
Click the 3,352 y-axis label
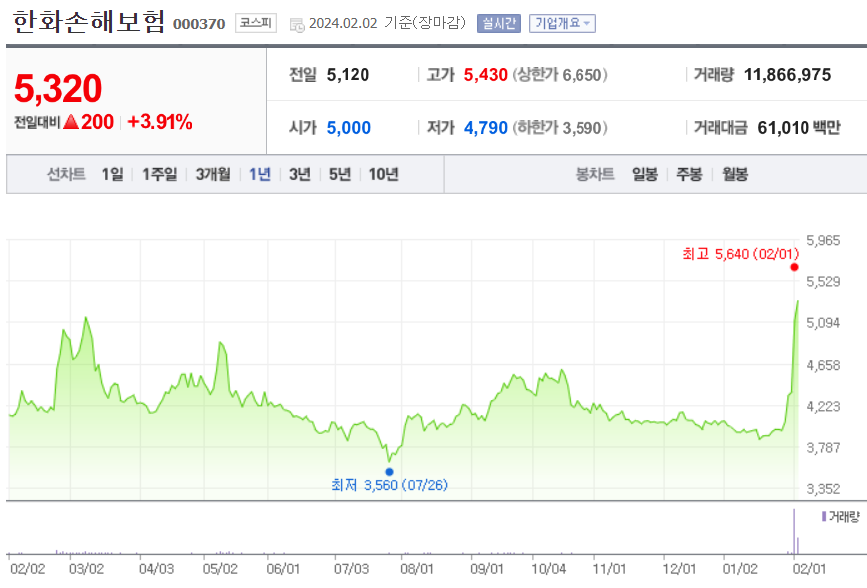coord(823,489)
